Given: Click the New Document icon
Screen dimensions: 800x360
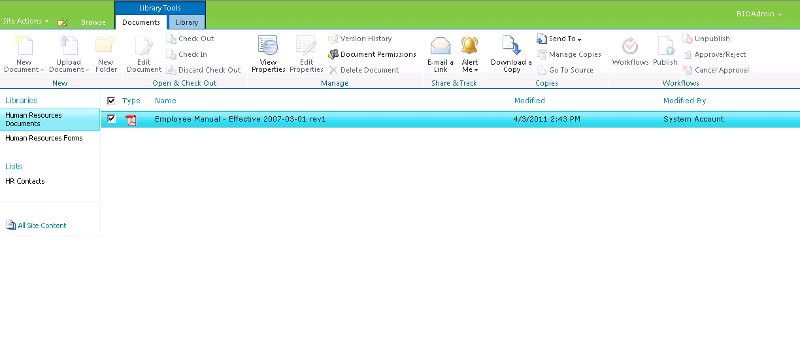Looking at the screenshot, I should 23,45.
